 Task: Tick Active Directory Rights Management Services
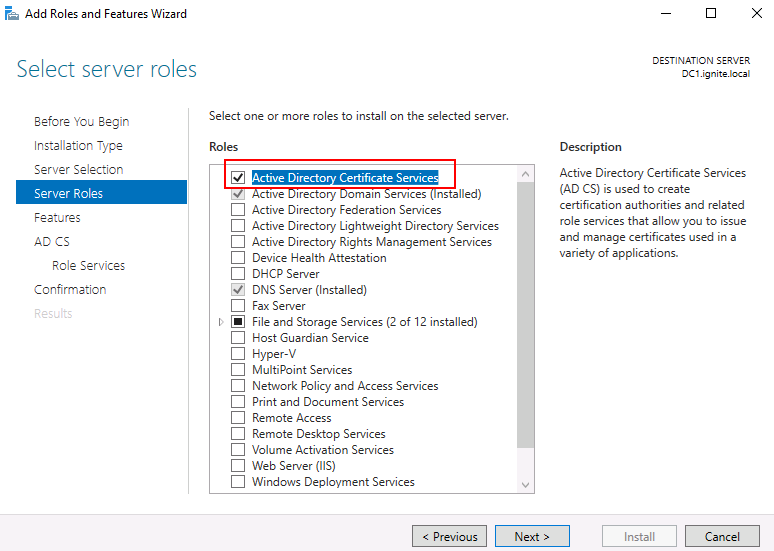pyautogui.click(x=238, y=241)
